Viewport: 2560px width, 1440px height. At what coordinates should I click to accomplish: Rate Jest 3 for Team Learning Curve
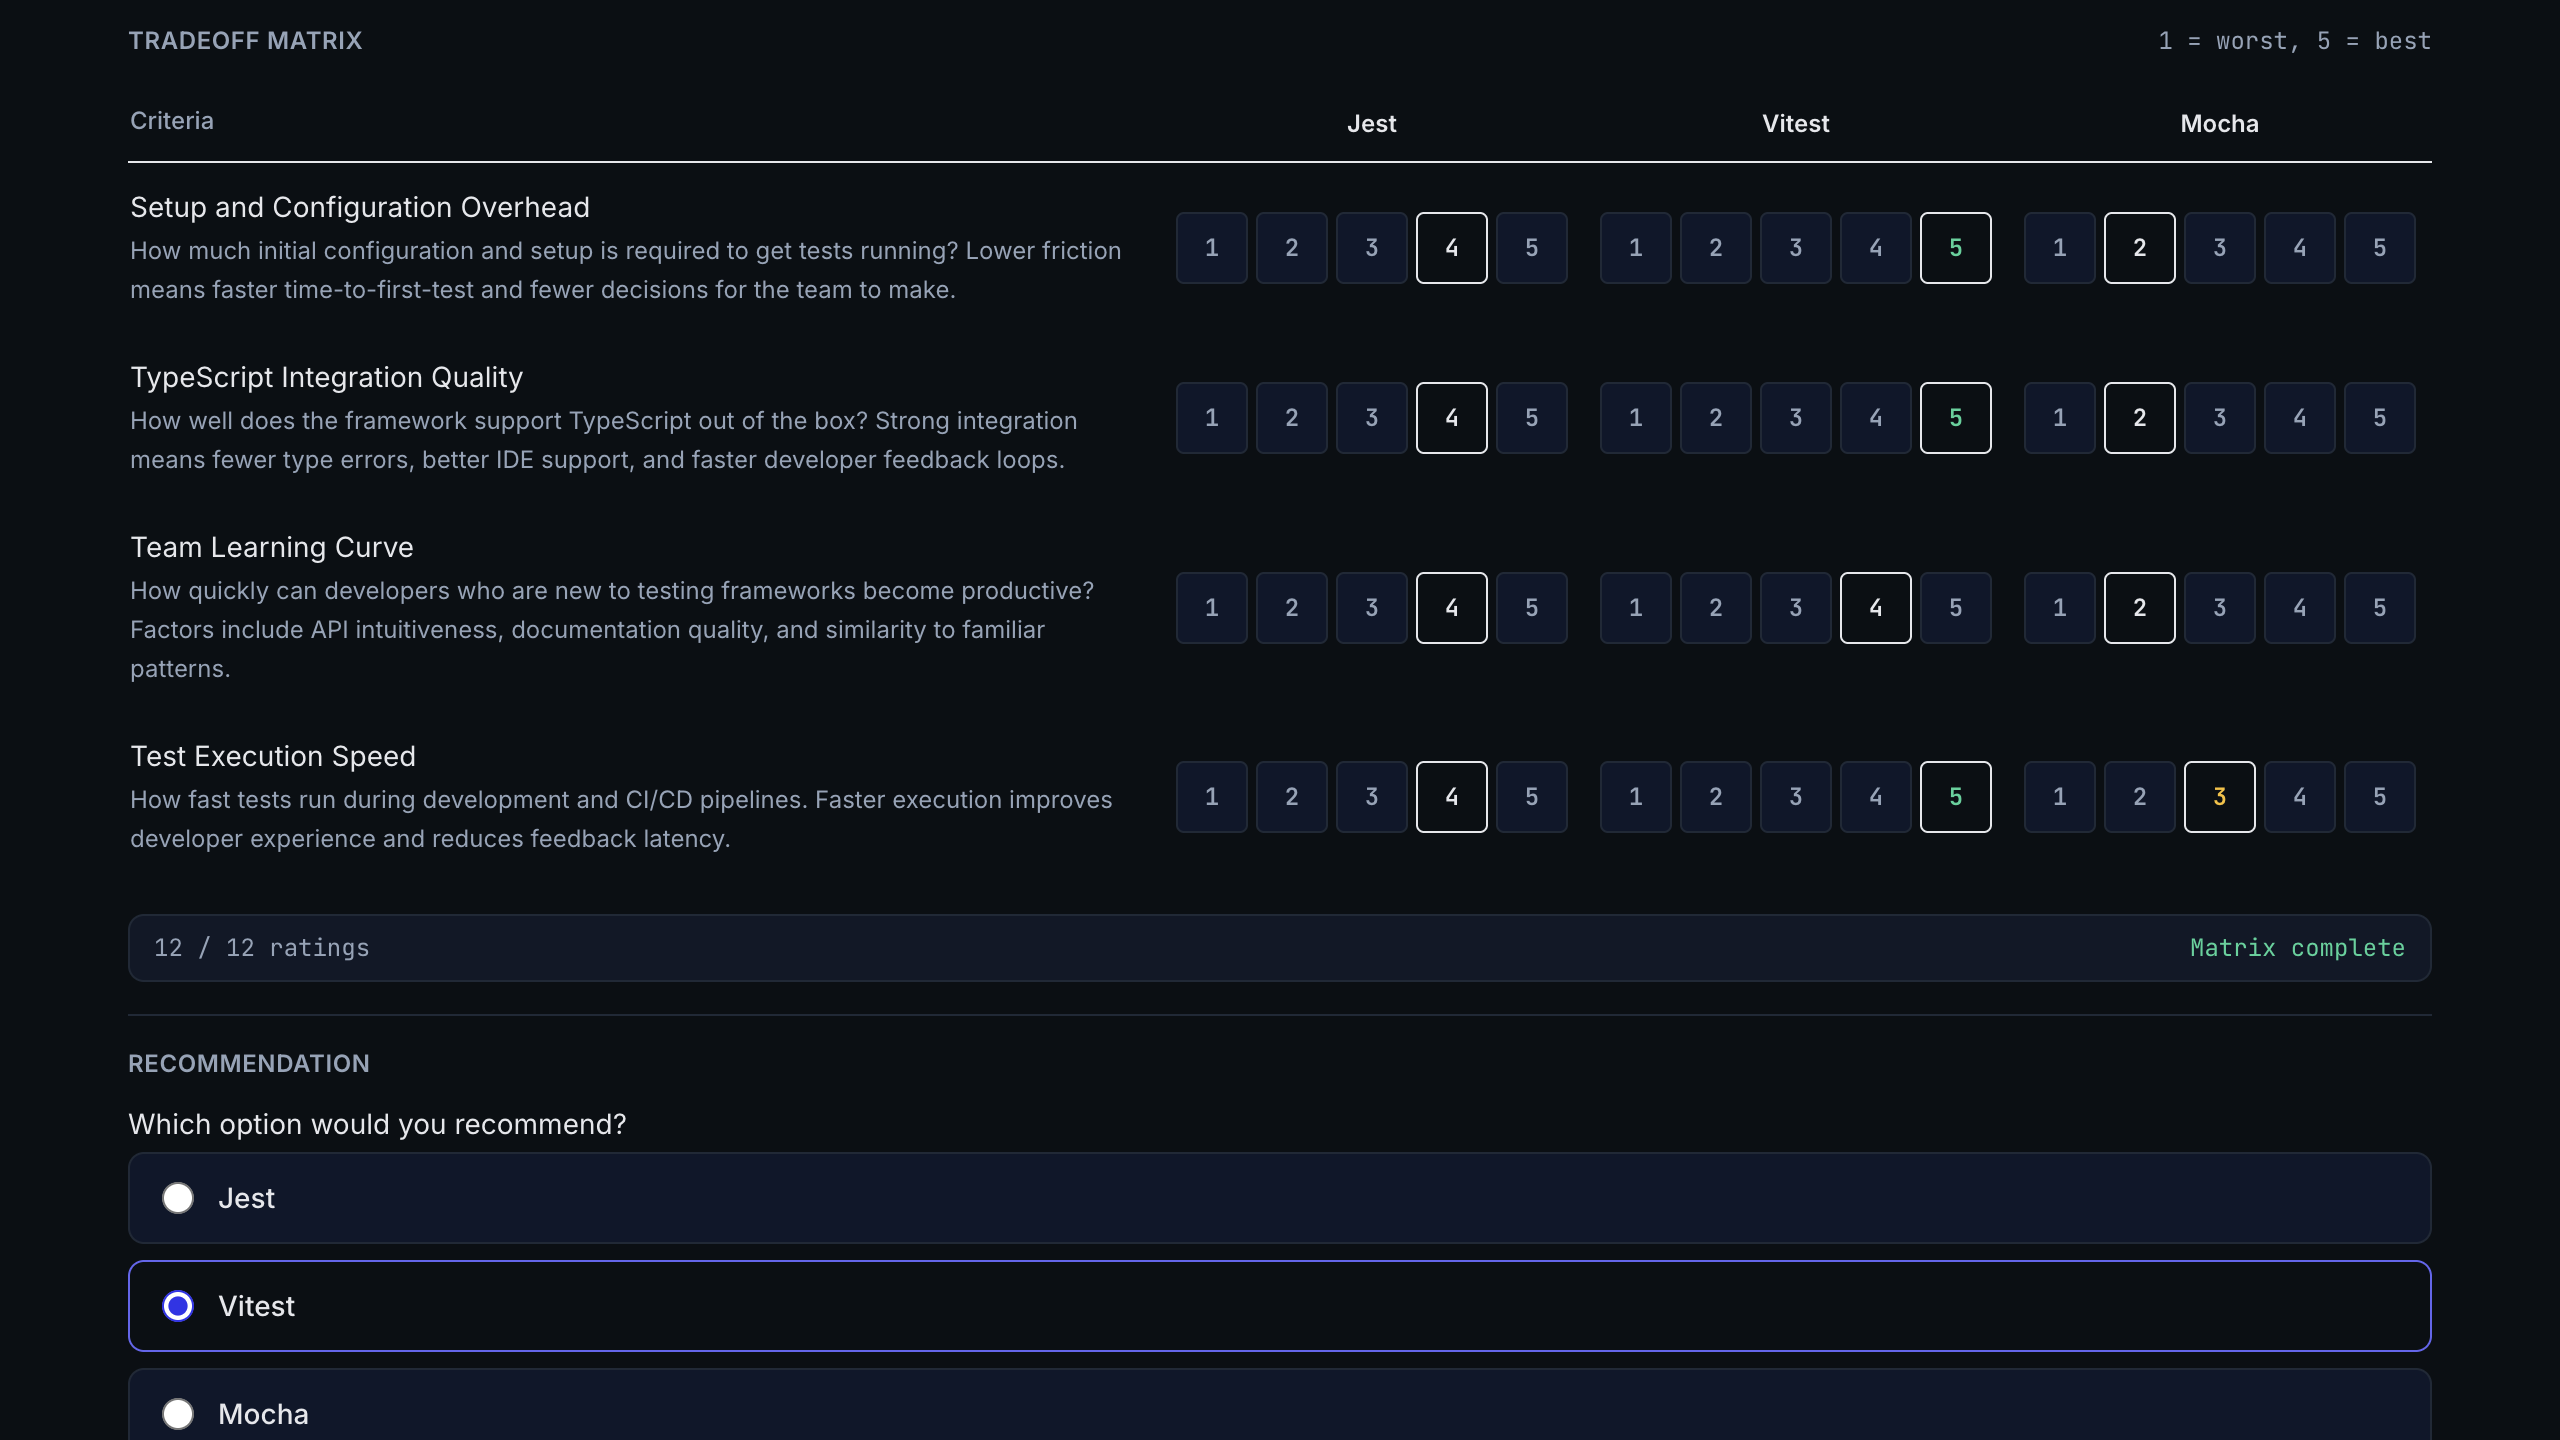point(1372,607)
